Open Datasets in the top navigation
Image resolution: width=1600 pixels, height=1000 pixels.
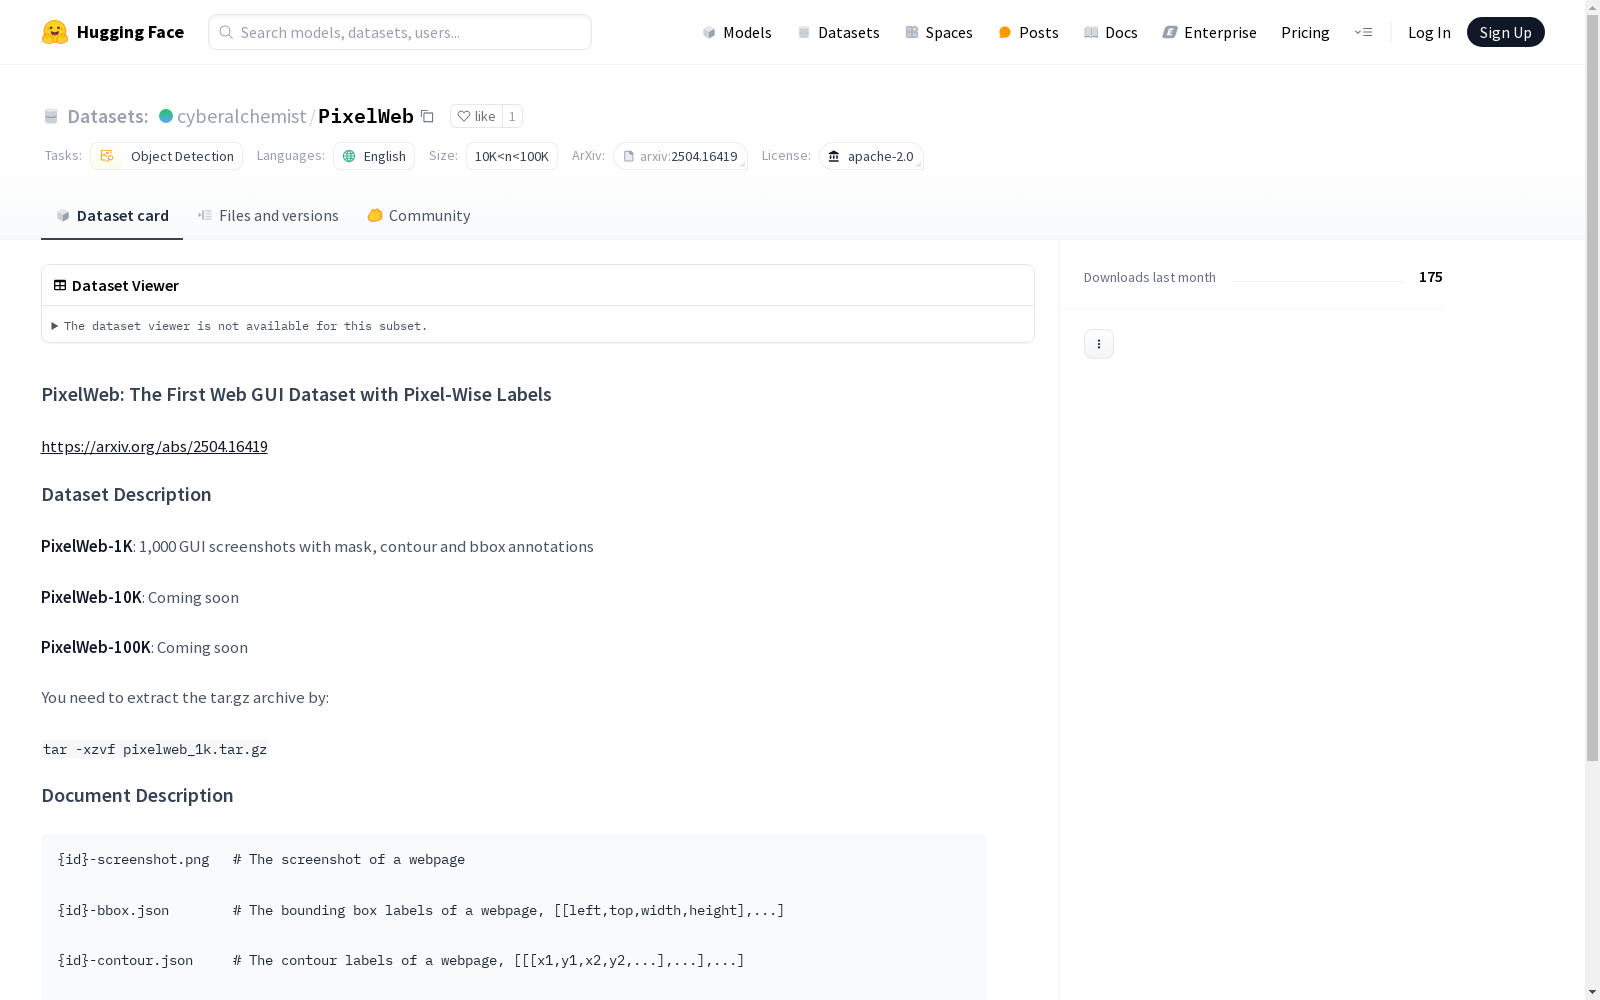[x=838, y=32]
